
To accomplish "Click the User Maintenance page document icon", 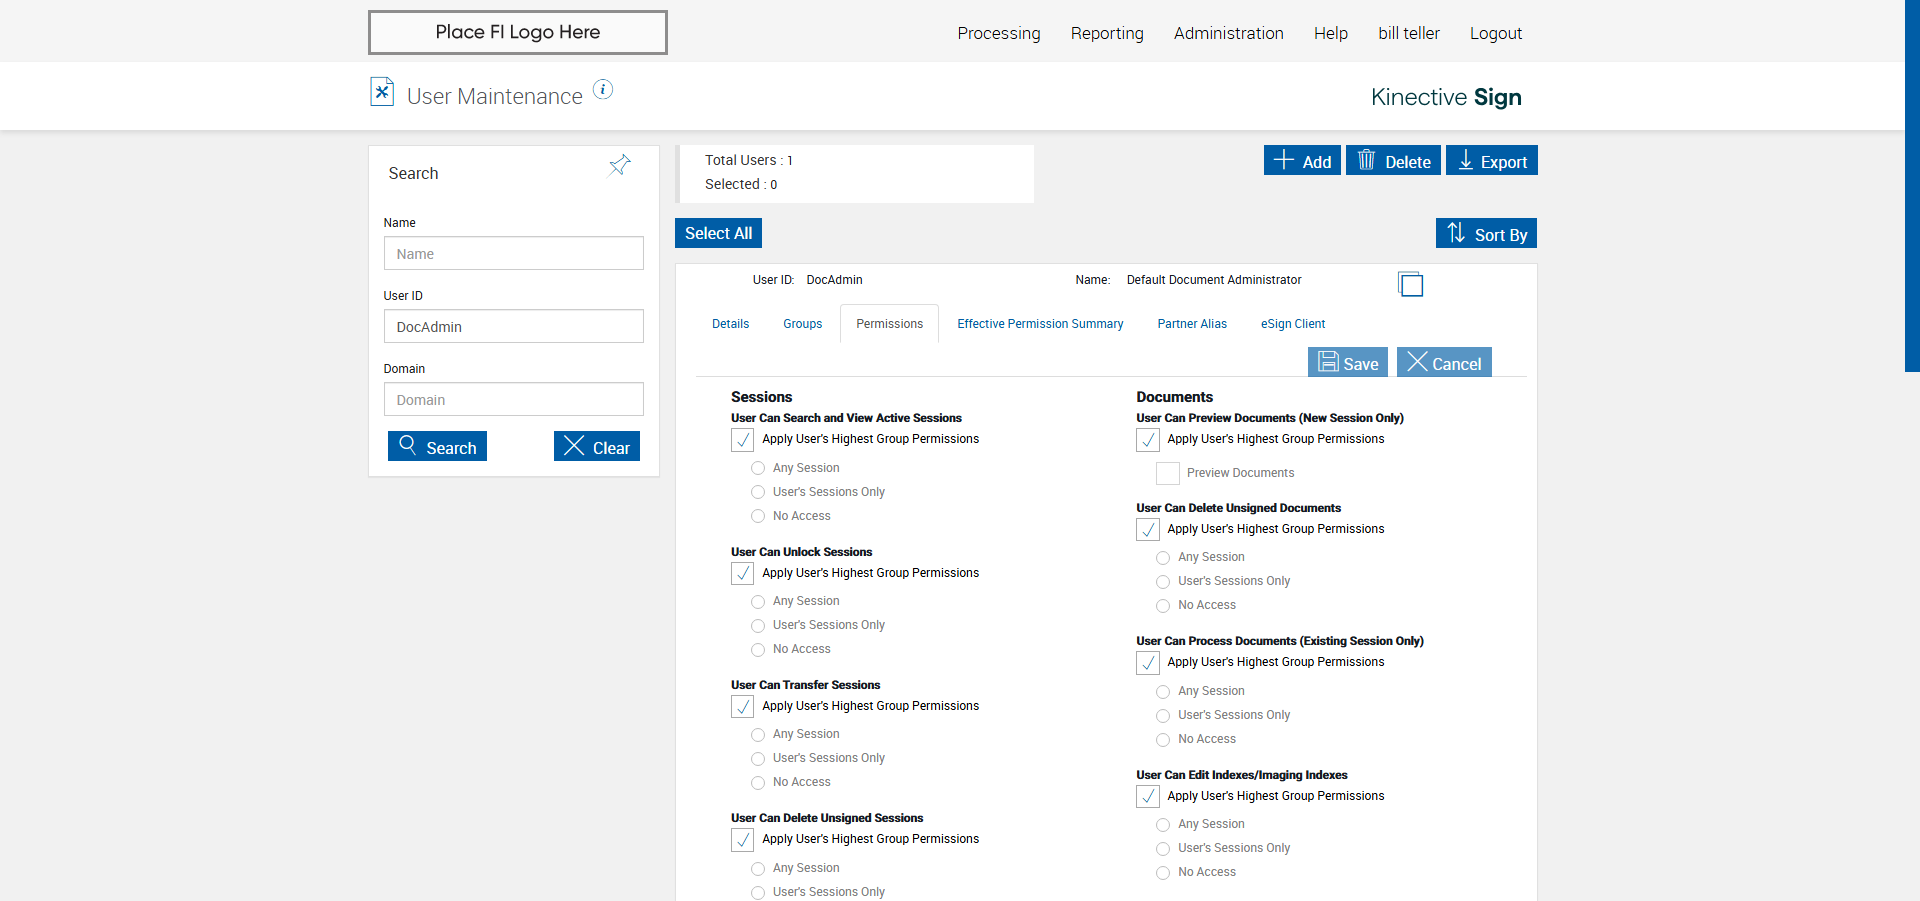I will pyautogui.click(x=382, y=92).
